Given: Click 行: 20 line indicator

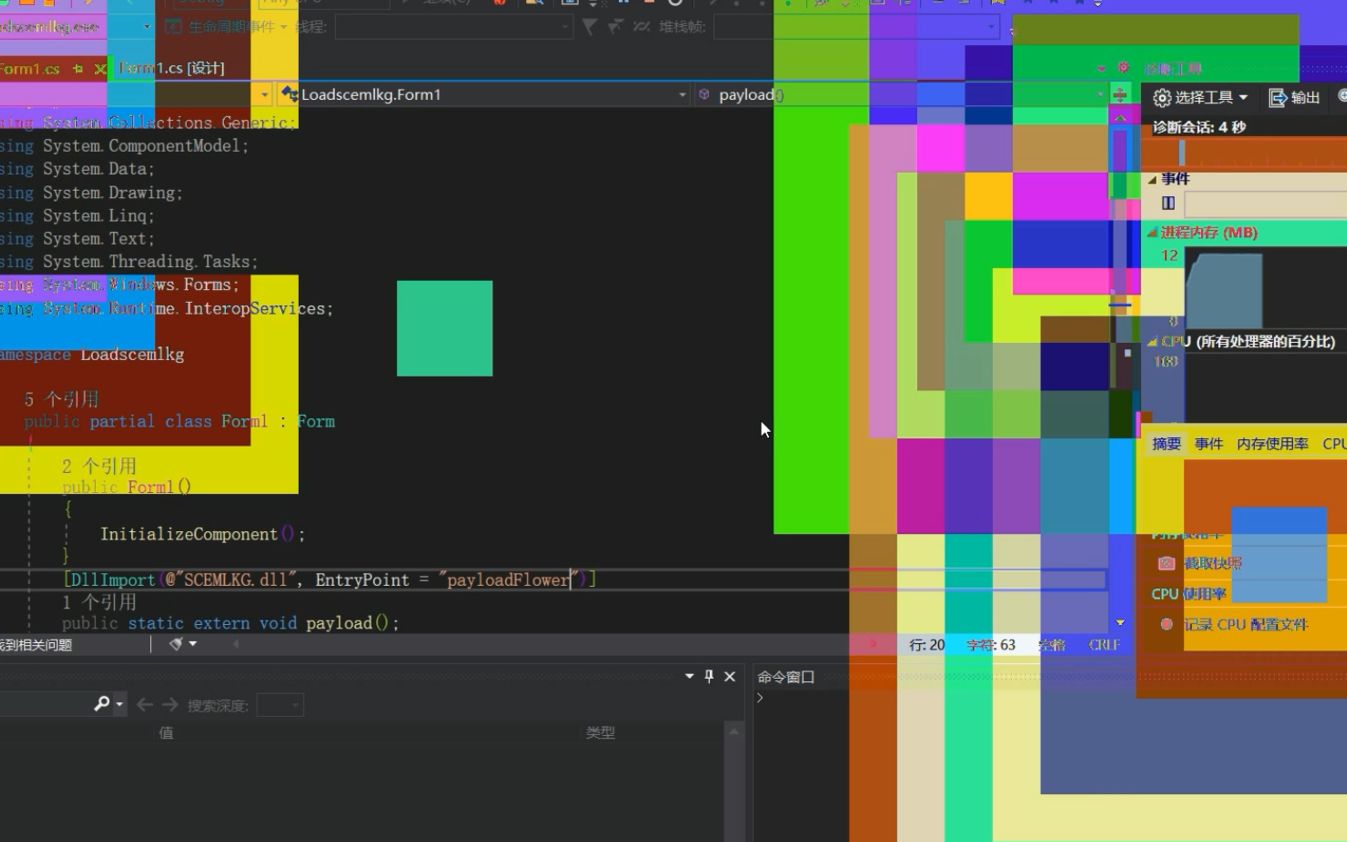Looking at the screenshot, I should coord(927,645).
